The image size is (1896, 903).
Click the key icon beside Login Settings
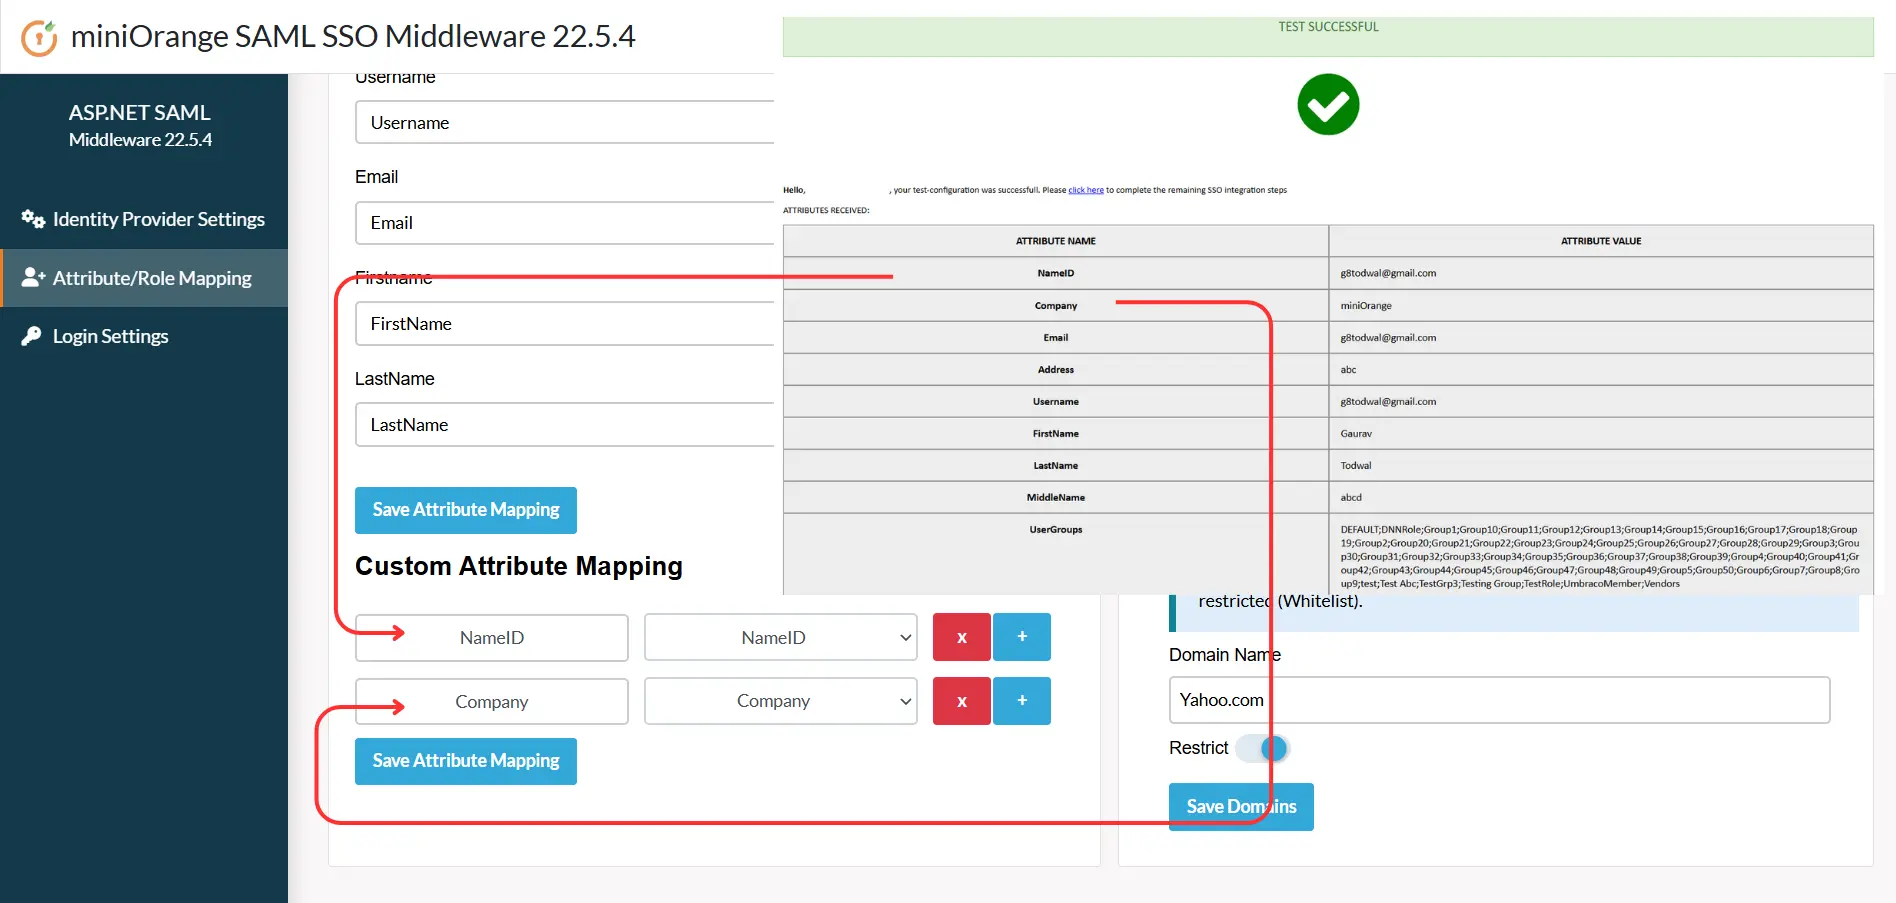pyautogui.click(x=30, y=336)
